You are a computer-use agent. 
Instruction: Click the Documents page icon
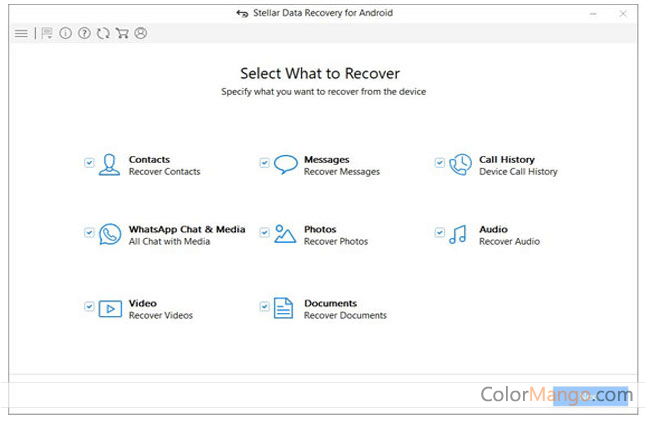(283, 308)
